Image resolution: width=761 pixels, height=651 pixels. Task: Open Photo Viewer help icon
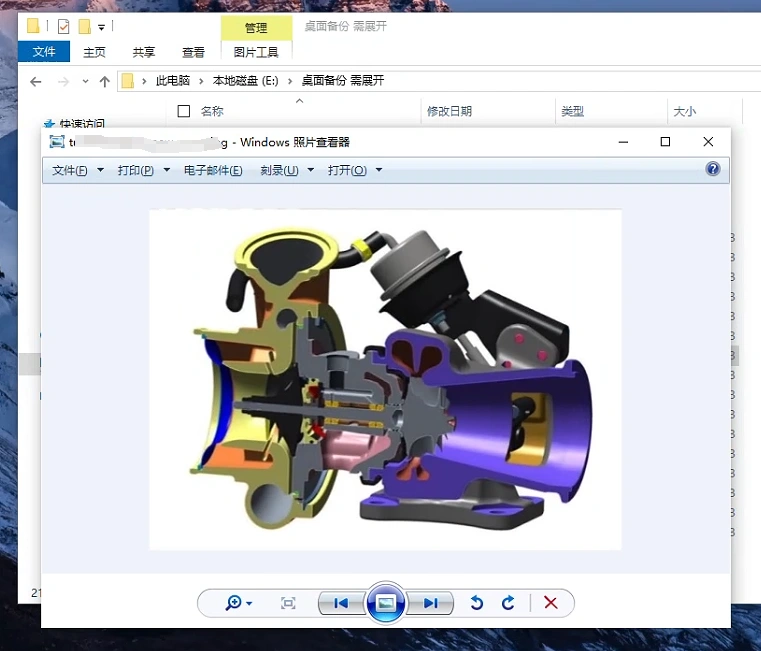(713, 169)
